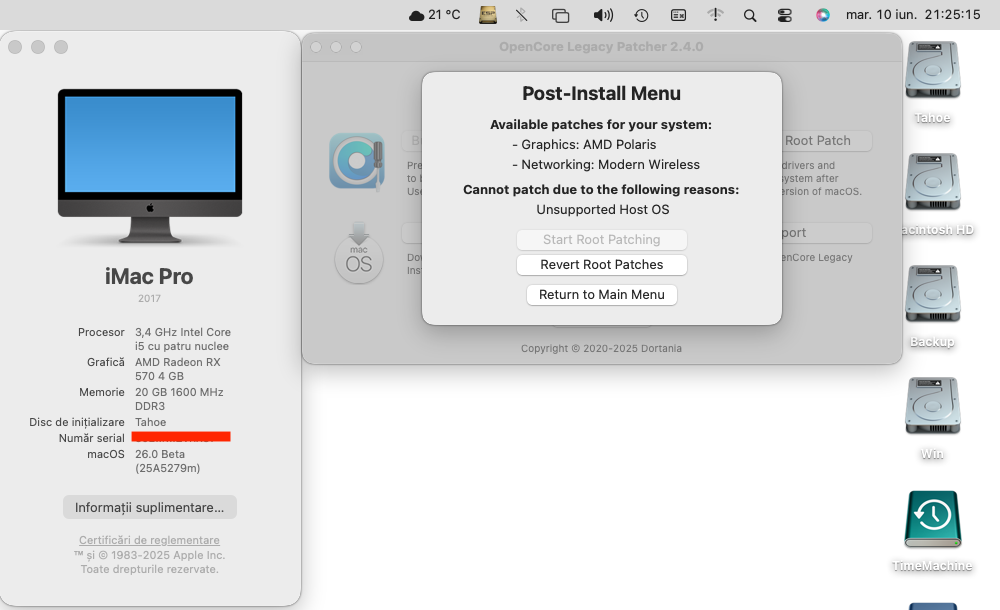Click the Graphics: AMD Polaris patch line
Viewport: 1000px width, 610px height.
tap(584, 144)
